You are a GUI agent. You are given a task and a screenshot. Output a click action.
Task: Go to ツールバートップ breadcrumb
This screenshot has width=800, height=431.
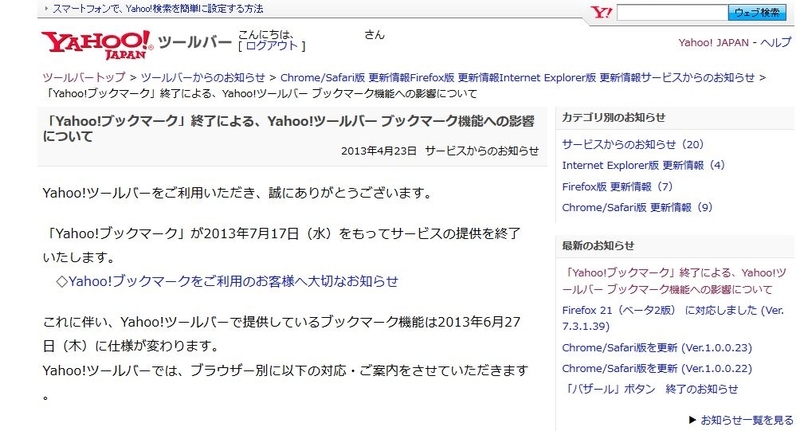tap(84, 78)
